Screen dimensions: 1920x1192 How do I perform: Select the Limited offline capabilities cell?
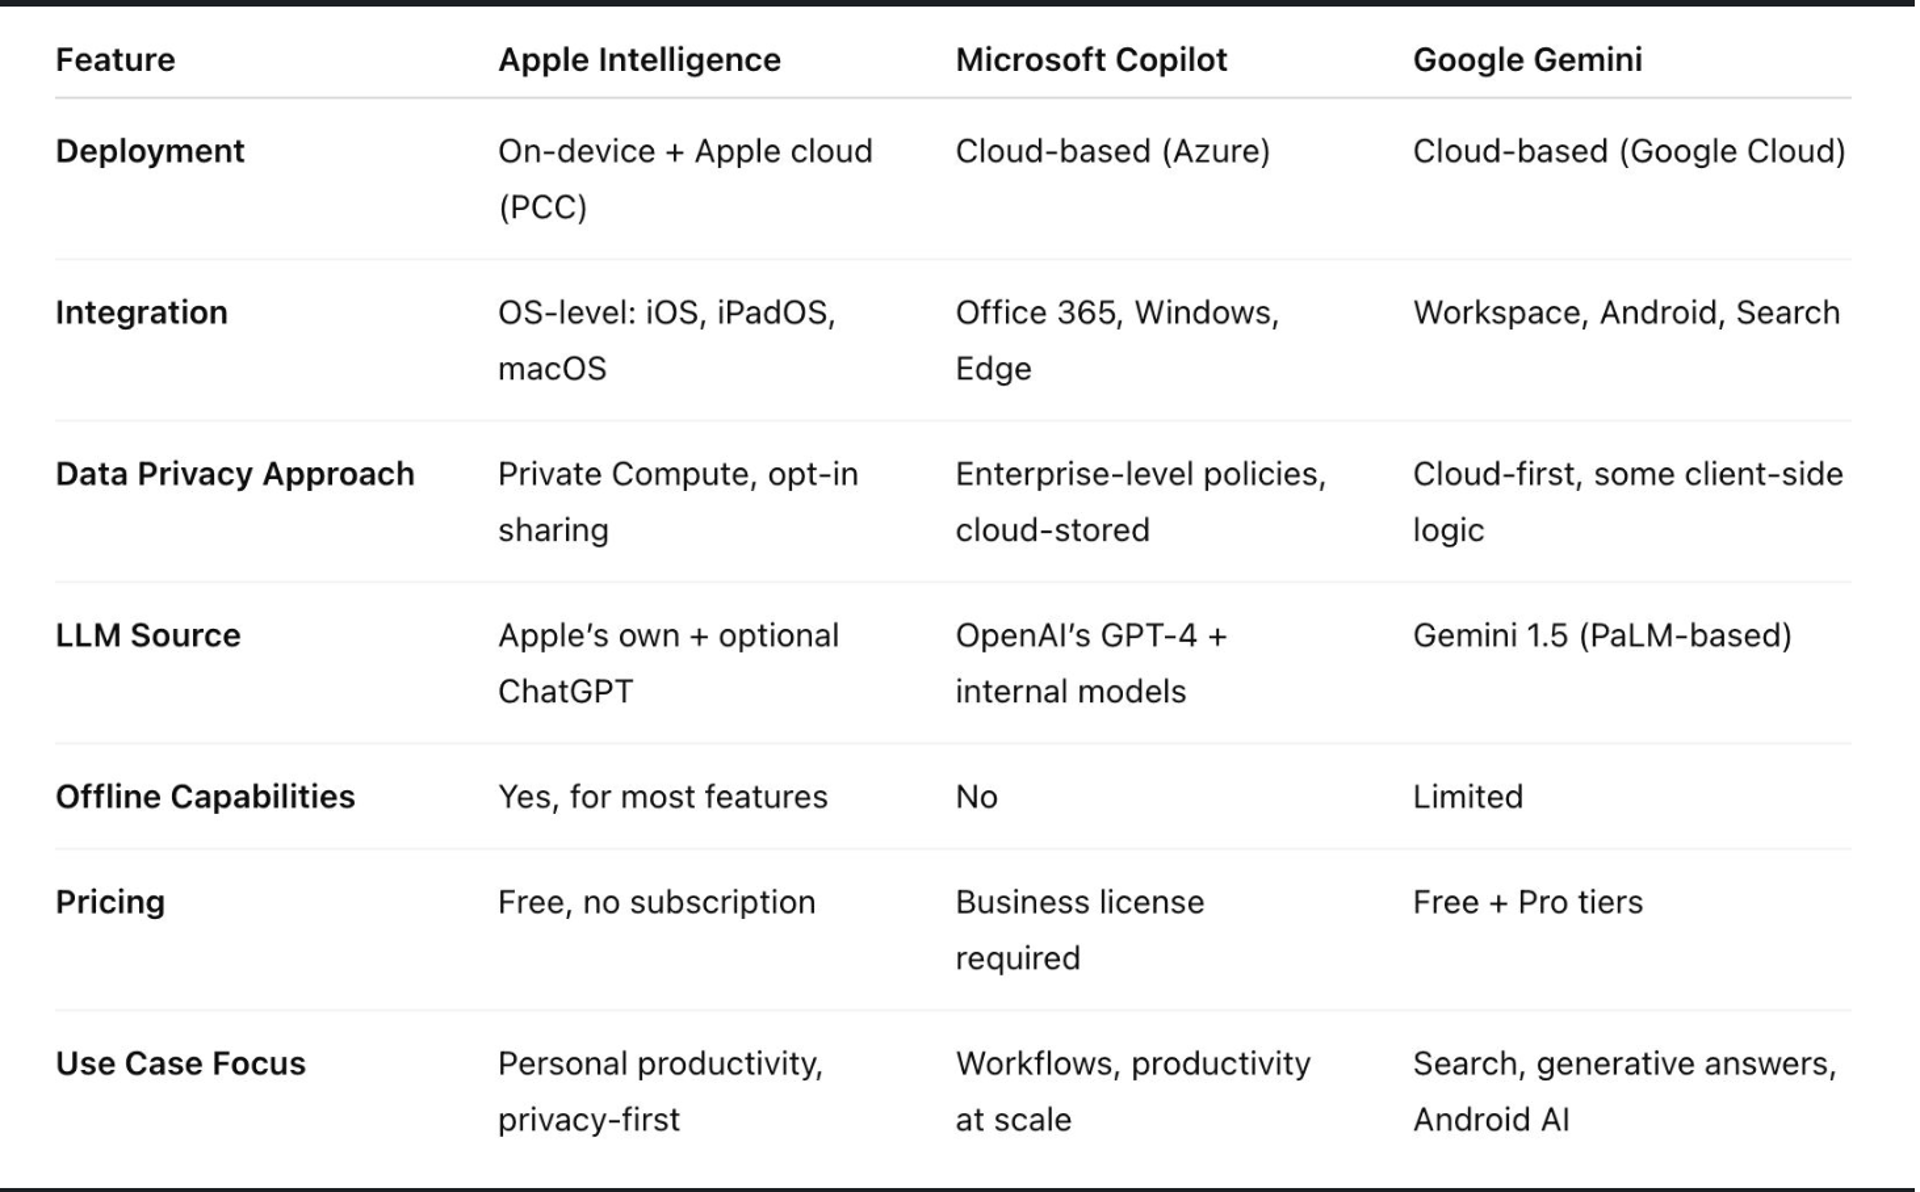1467,797
